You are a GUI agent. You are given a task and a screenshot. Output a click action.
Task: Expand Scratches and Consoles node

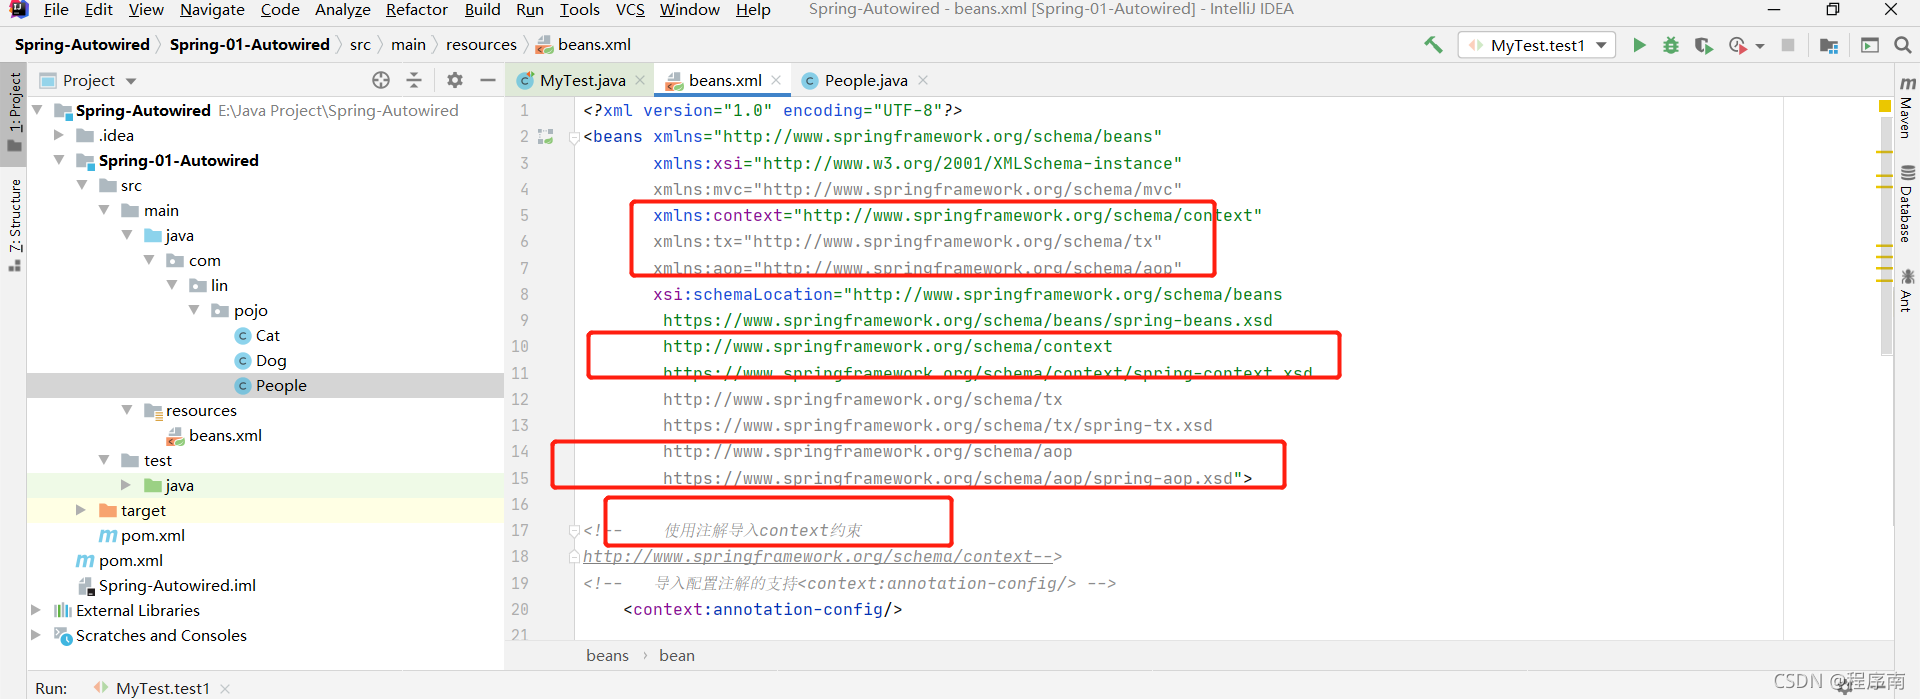[x=36, y=635]
